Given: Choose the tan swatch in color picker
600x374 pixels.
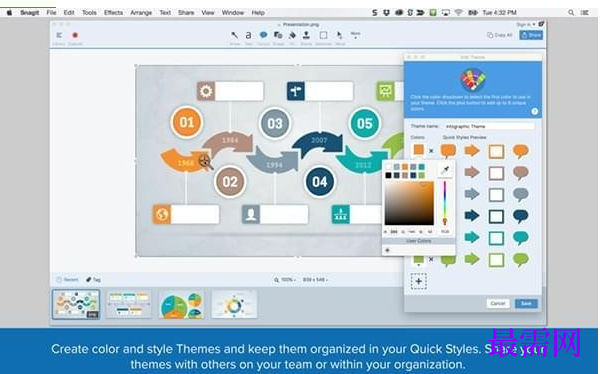Looking at the screenshot, I should (x=405, y=175).
